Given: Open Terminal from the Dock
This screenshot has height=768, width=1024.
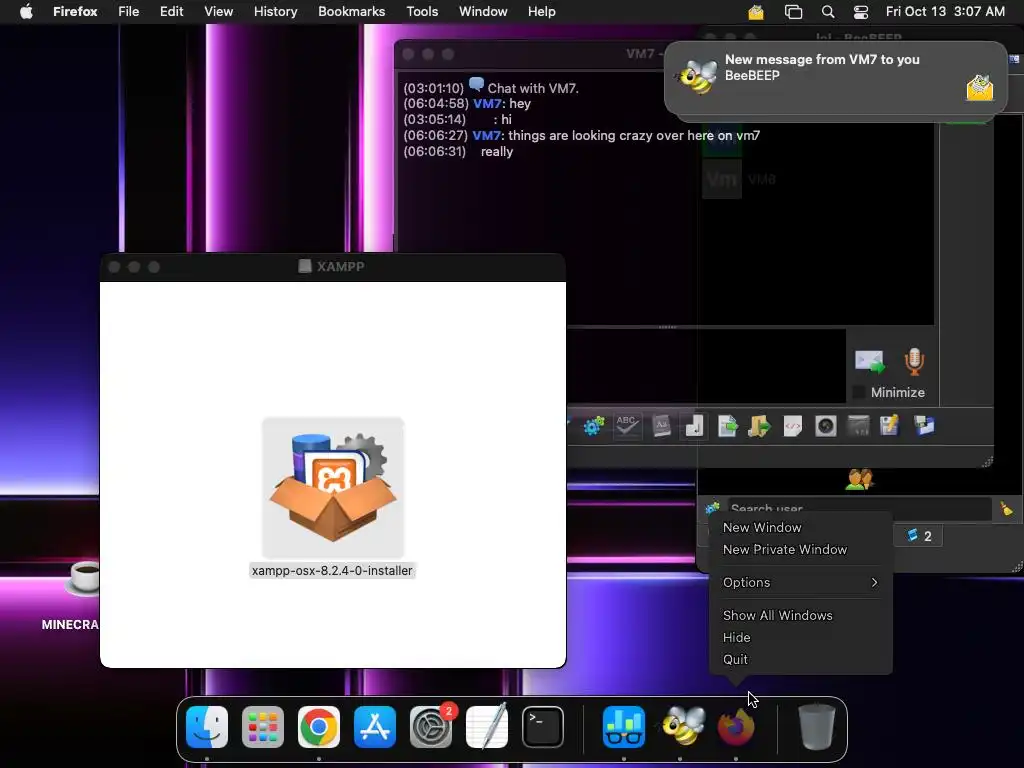Looking at the screenshot, I should [x=543, y=727].
